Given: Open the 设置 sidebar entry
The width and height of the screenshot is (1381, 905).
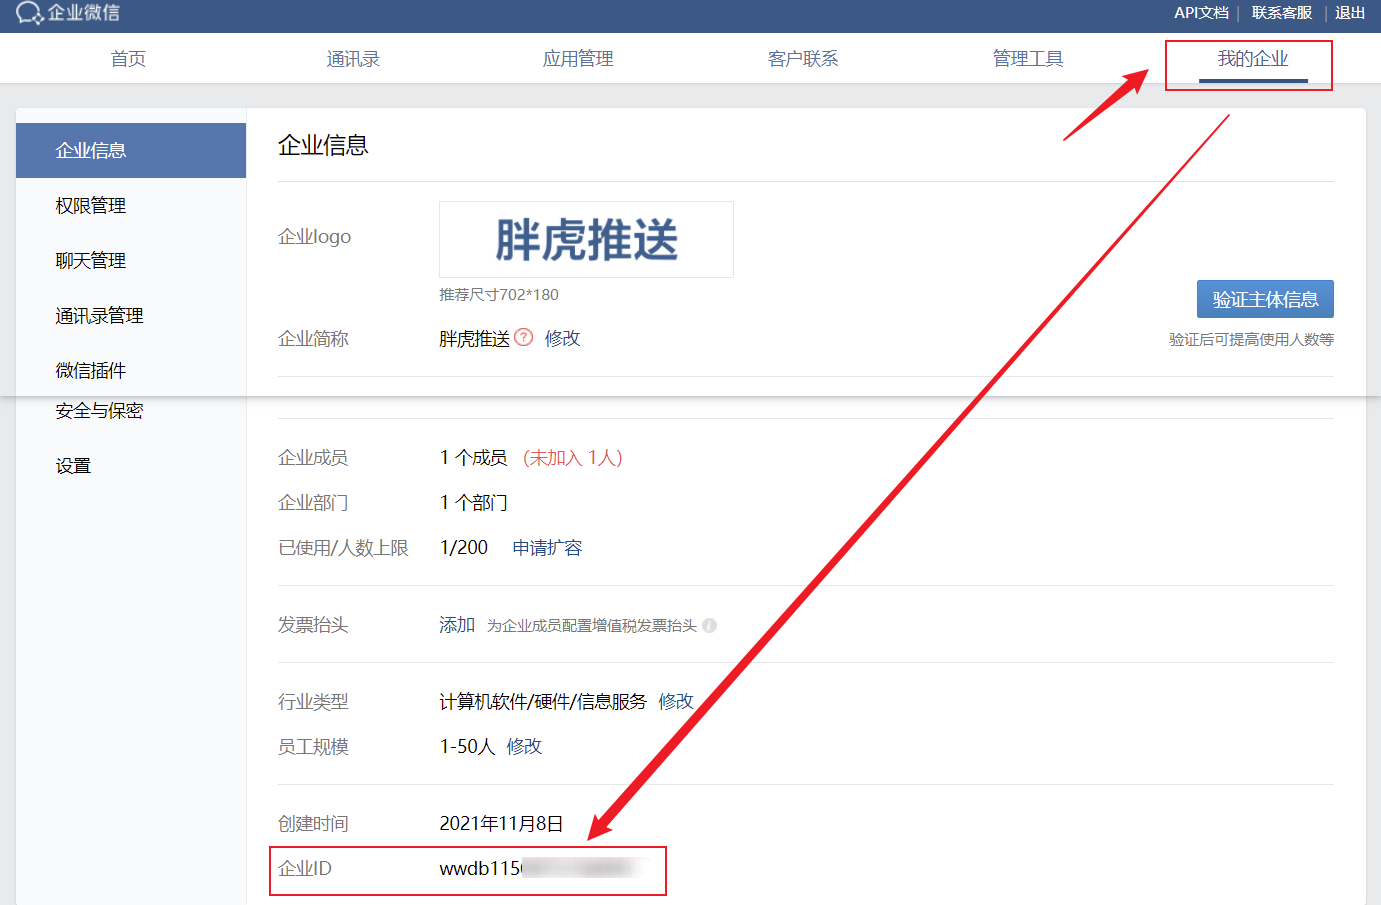Looking at the screenshot, I should point(73,465).
